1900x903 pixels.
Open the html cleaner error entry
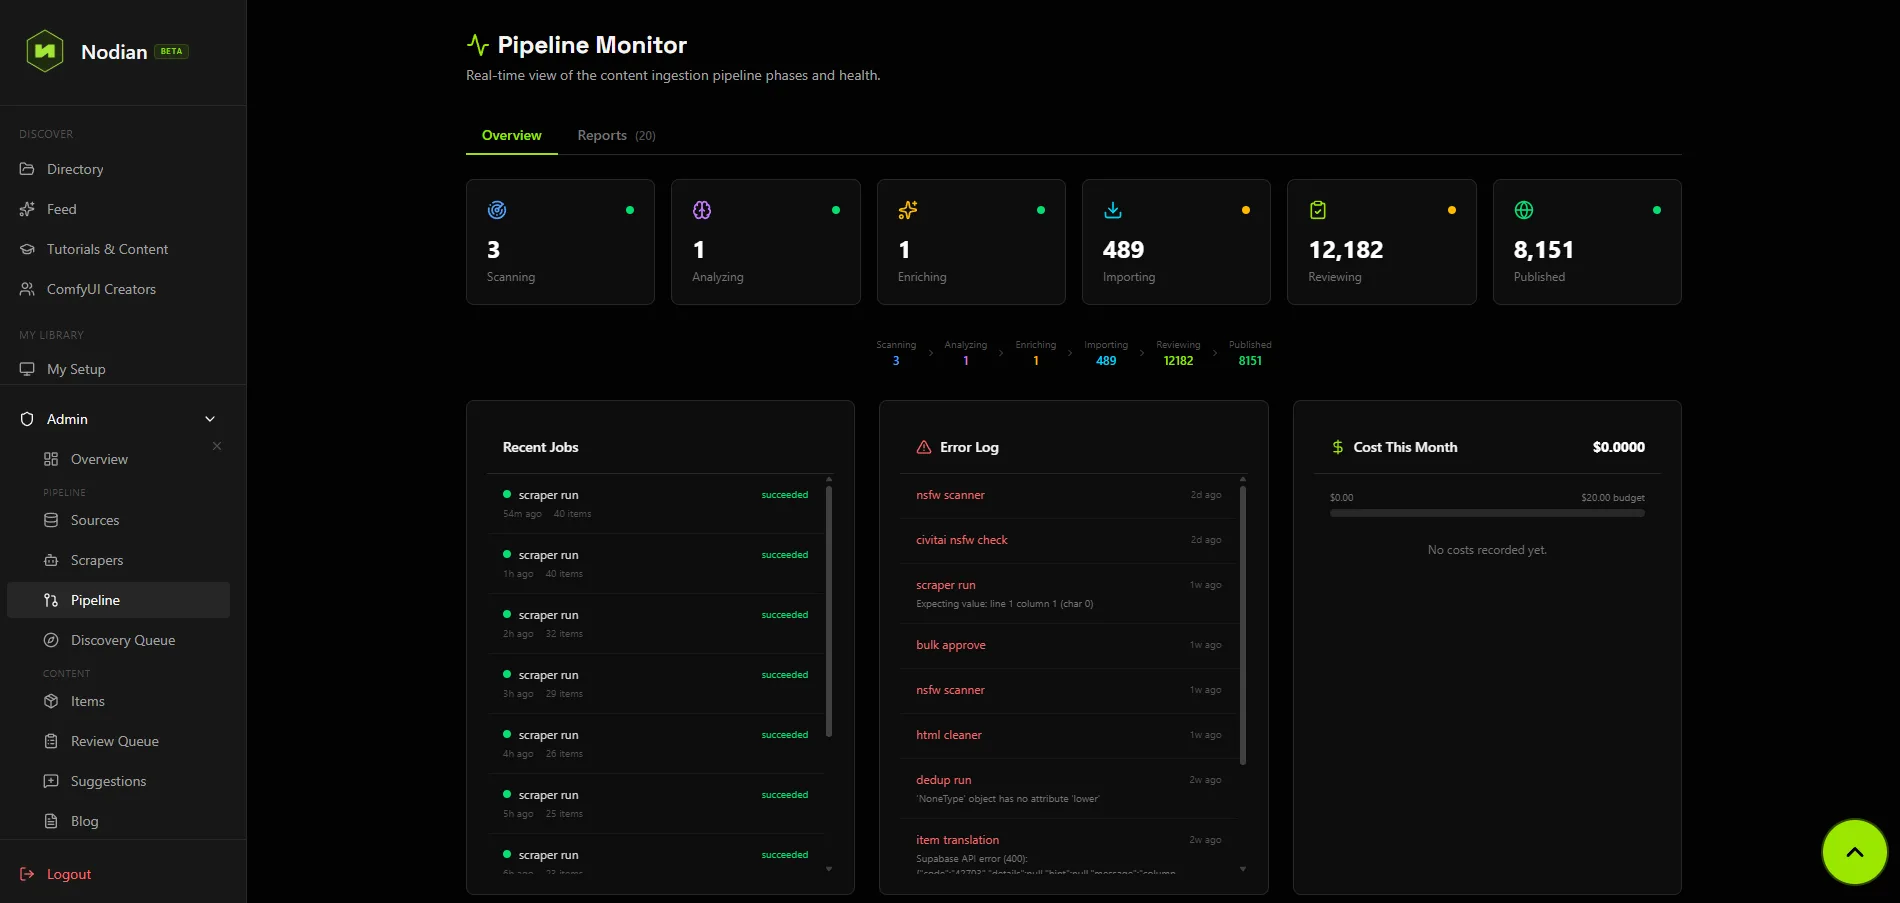(1069, 735)
